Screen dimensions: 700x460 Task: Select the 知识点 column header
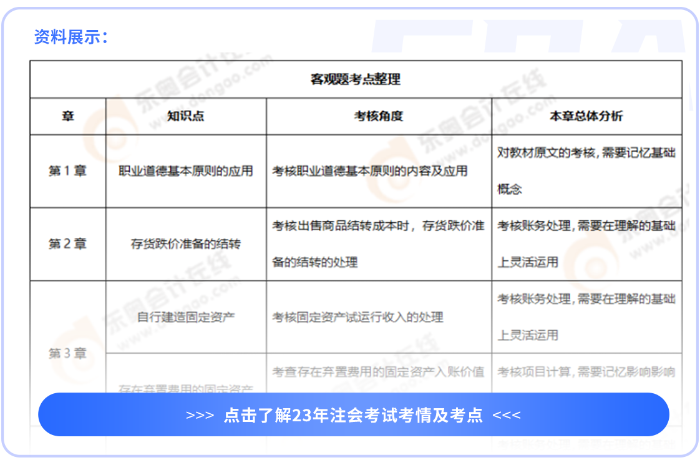186,116
